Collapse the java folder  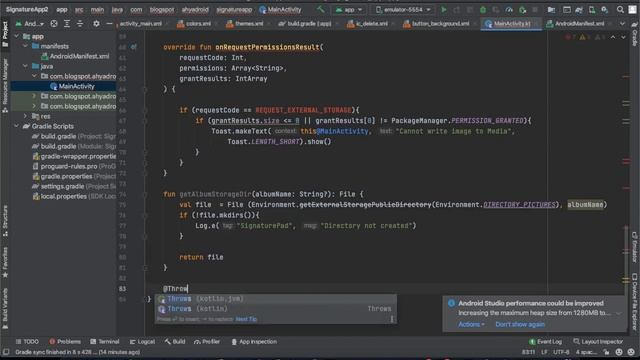(25, 66)
